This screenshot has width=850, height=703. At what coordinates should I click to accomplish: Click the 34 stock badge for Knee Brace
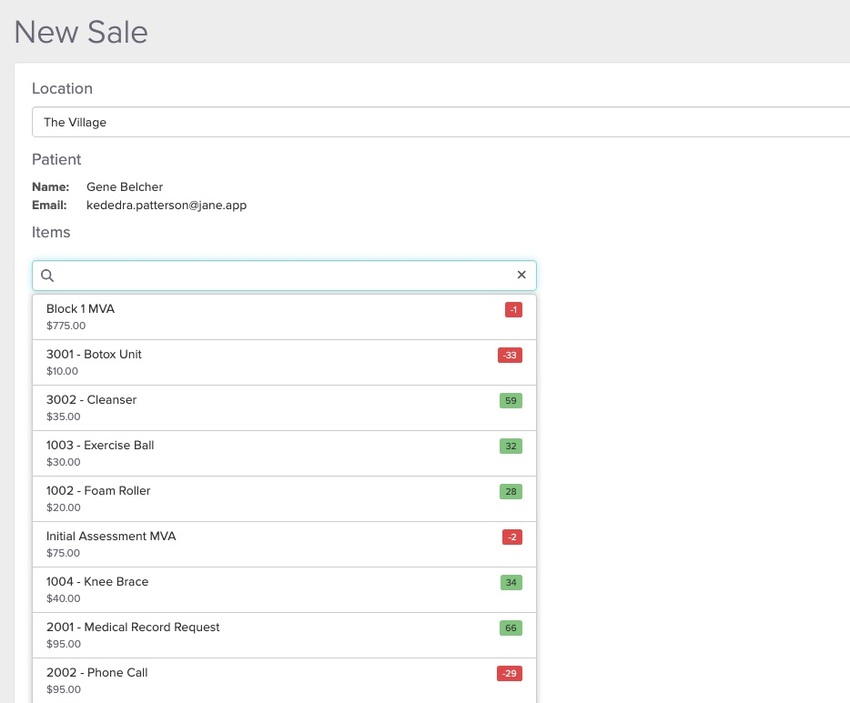511,583
